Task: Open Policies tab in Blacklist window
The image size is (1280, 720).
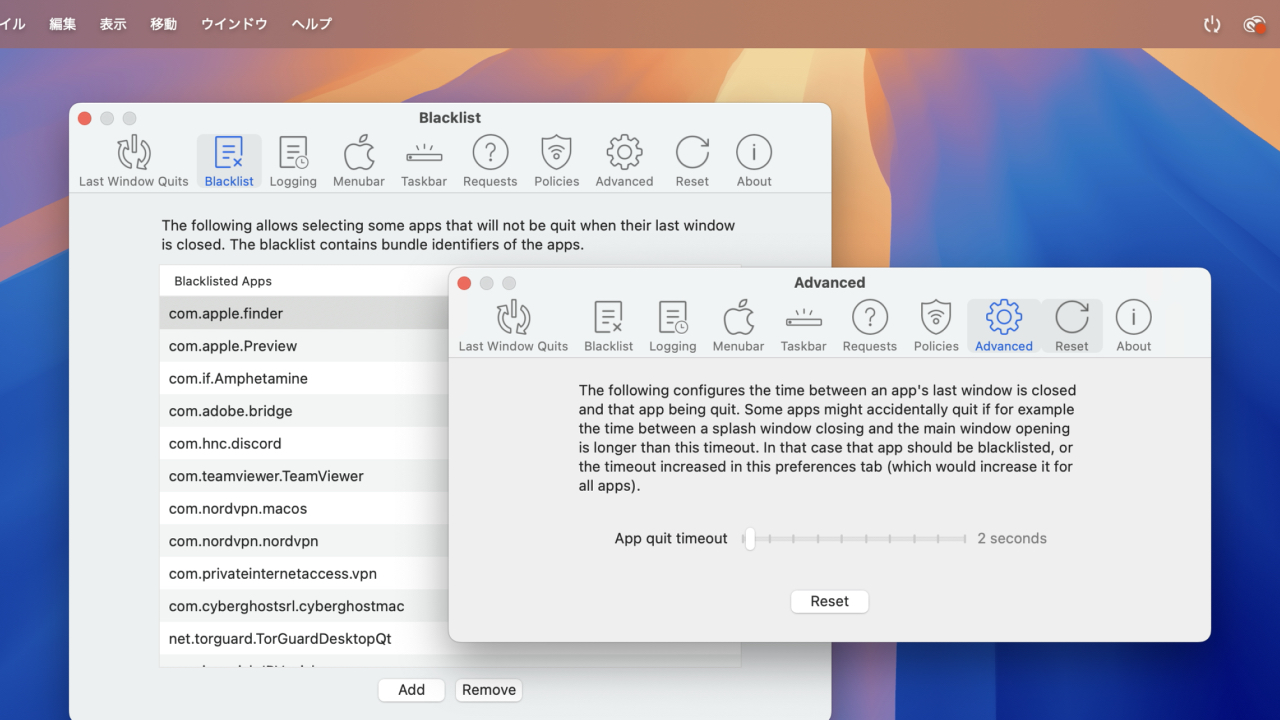Action: (557, 162)
